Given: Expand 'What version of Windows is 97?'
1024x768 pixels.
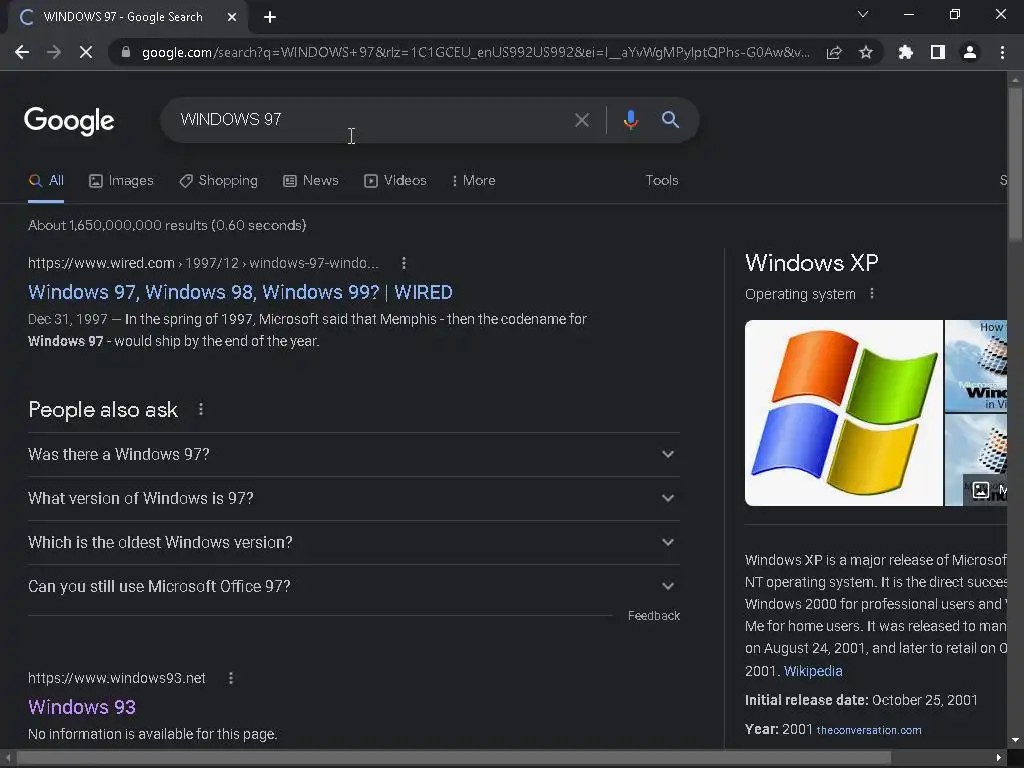Looking at the screenshot, I should (x=353, y=498).
